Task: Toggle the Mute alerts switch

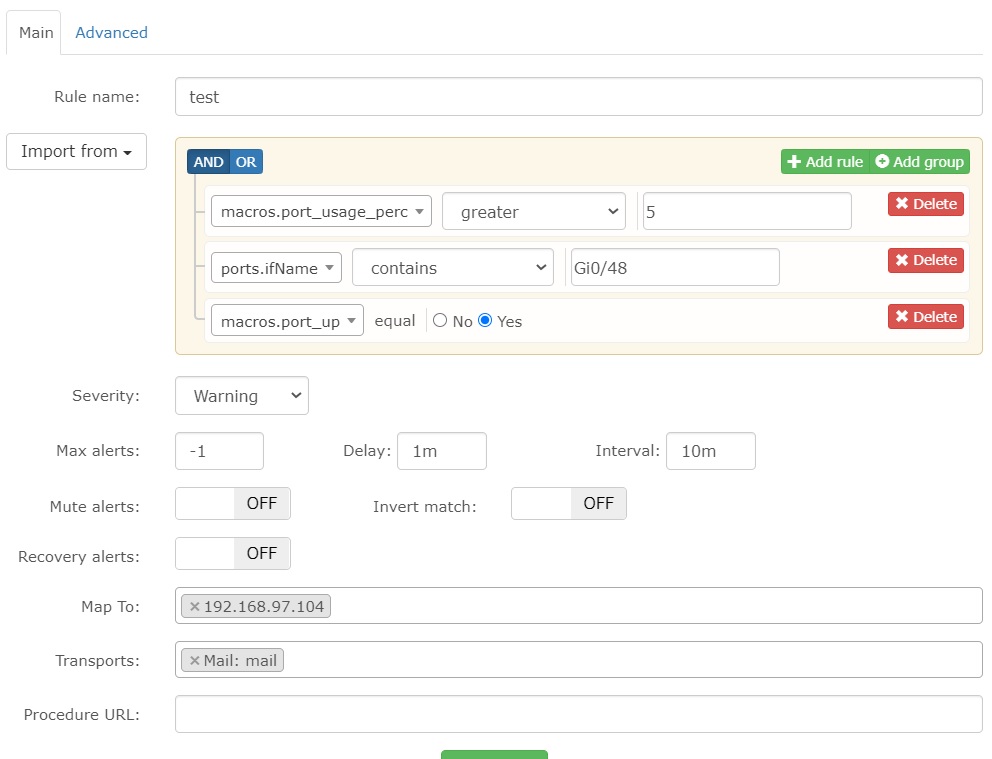Action: click(x=233, y=503)
